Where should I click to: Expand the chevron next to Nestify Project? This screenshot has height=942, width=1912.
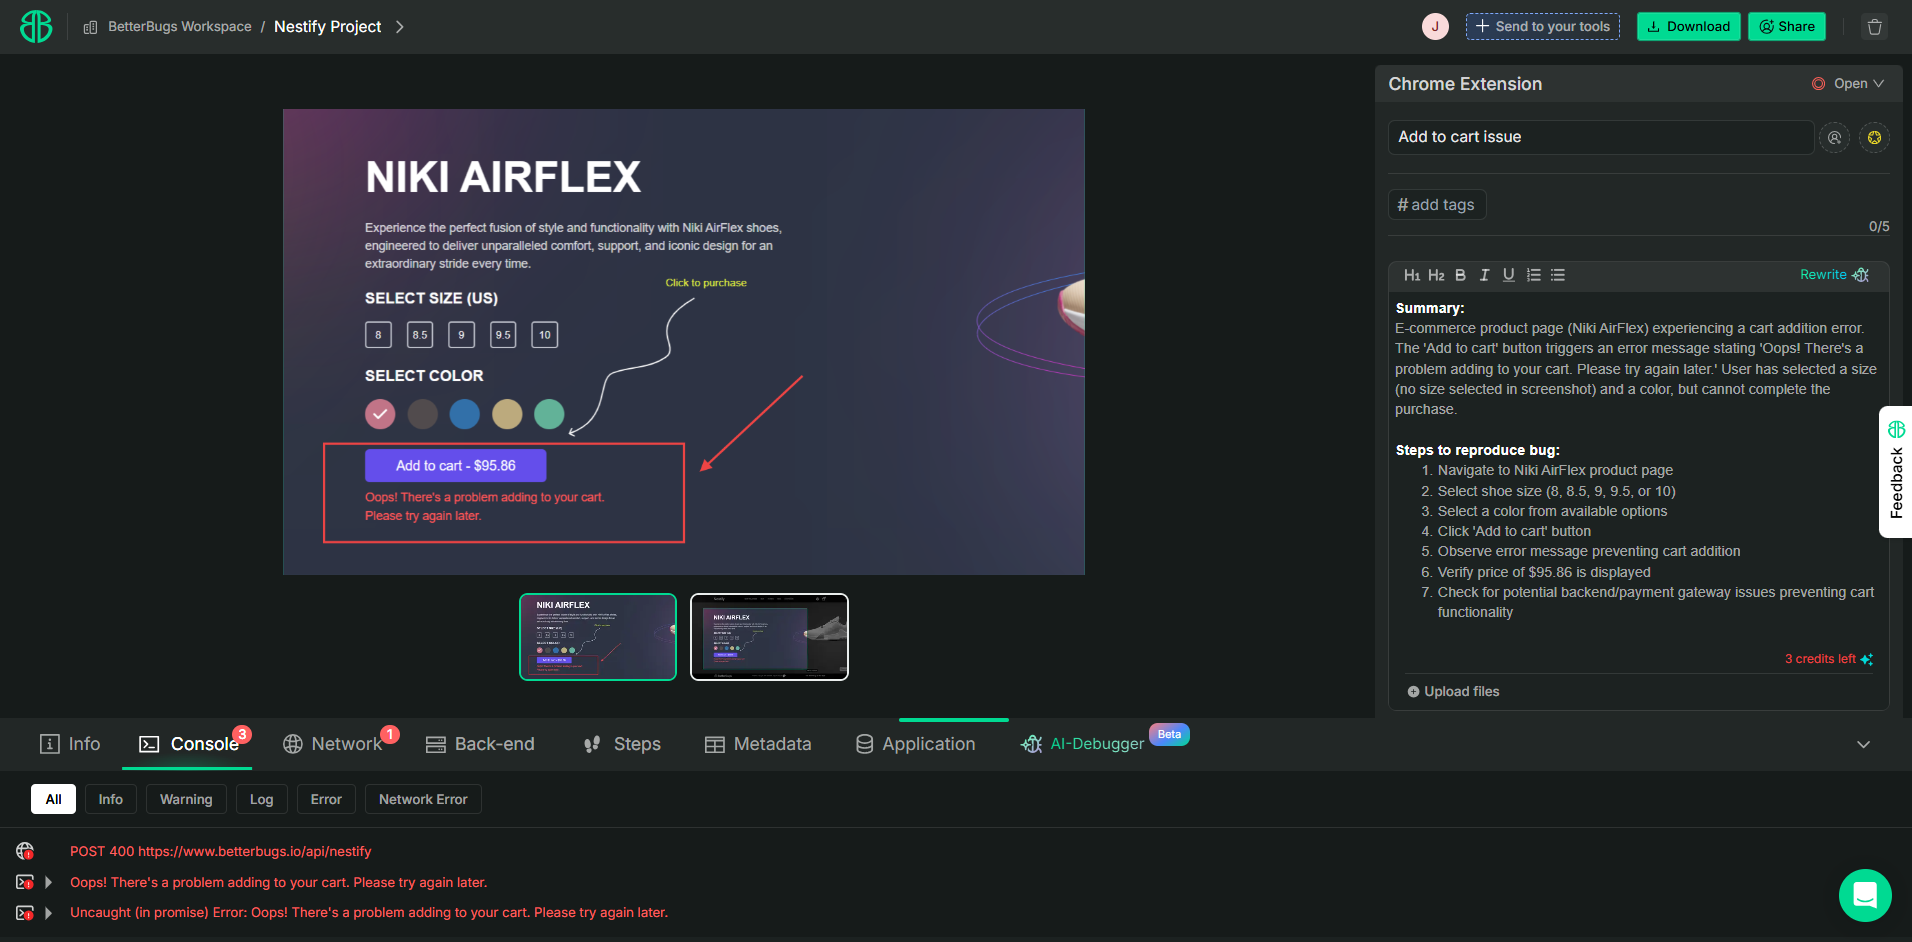pos(399,27)
